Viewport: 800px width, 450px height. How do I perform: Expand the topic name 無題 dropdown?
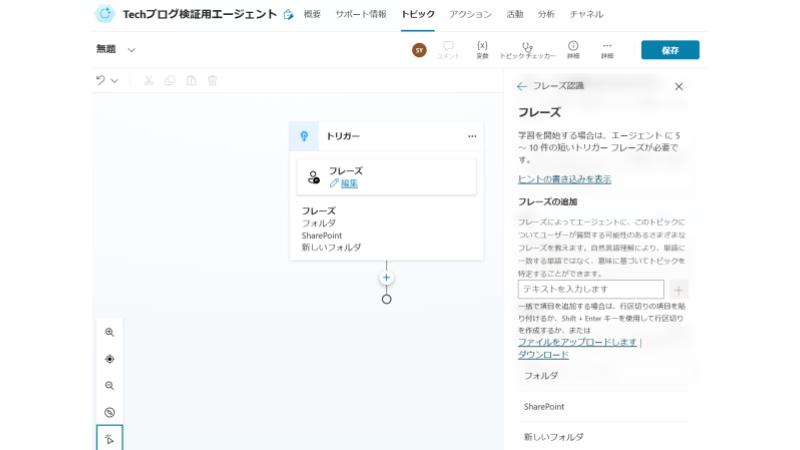coord(132,50)
